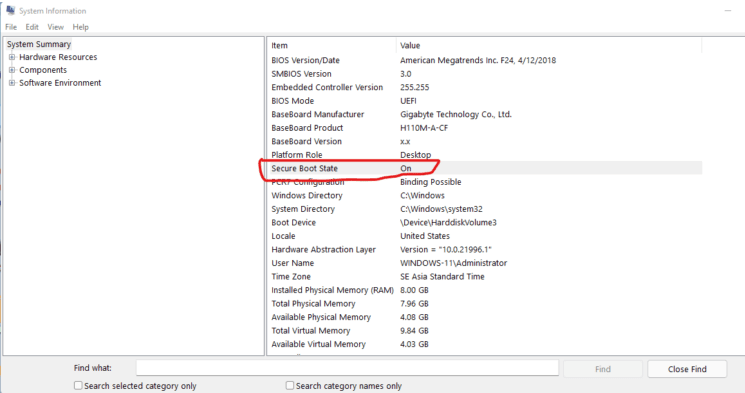Select the Platform Role row
This screenshot has height=393, width=745.
coord(485,155)
